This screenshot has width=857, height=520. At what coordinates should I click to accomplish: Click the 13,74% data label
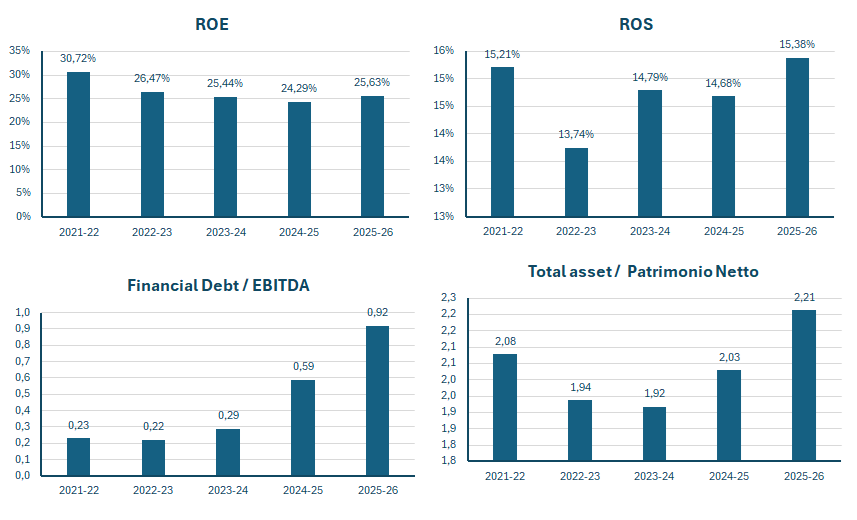576,135
